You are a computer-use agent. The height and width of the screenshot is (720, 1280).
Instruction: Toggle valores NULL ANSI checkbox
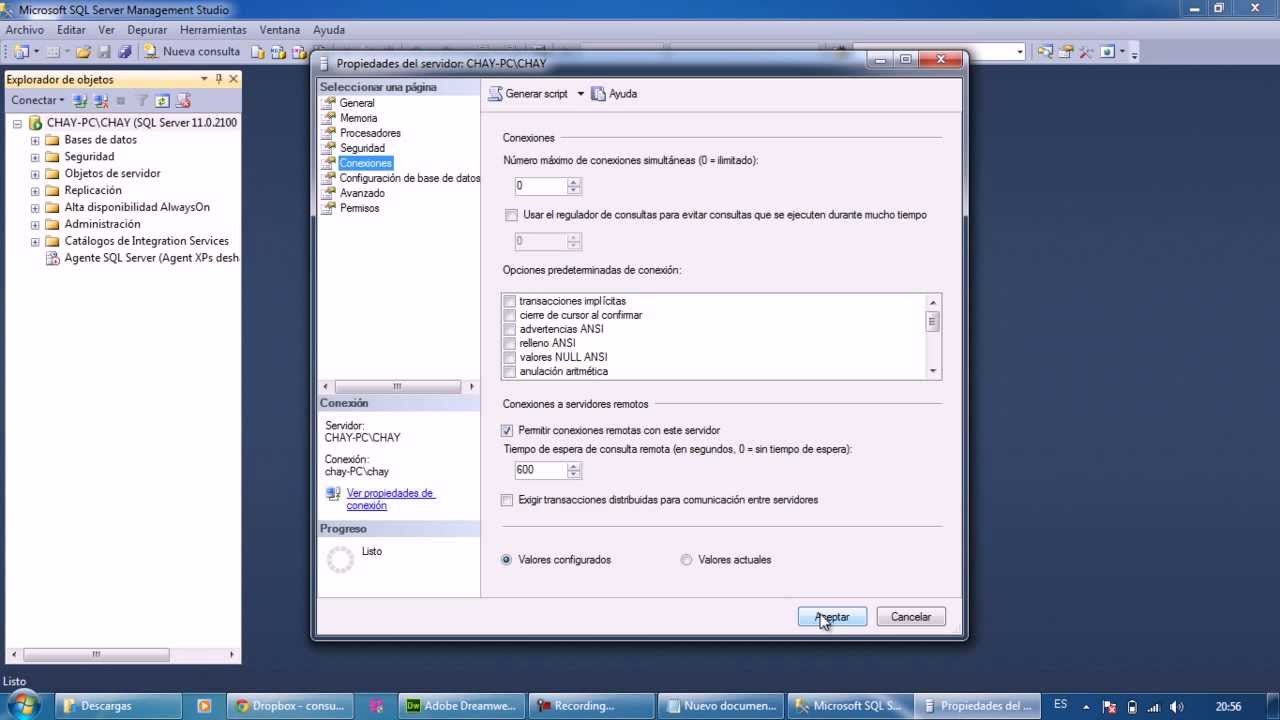[510, 357]
